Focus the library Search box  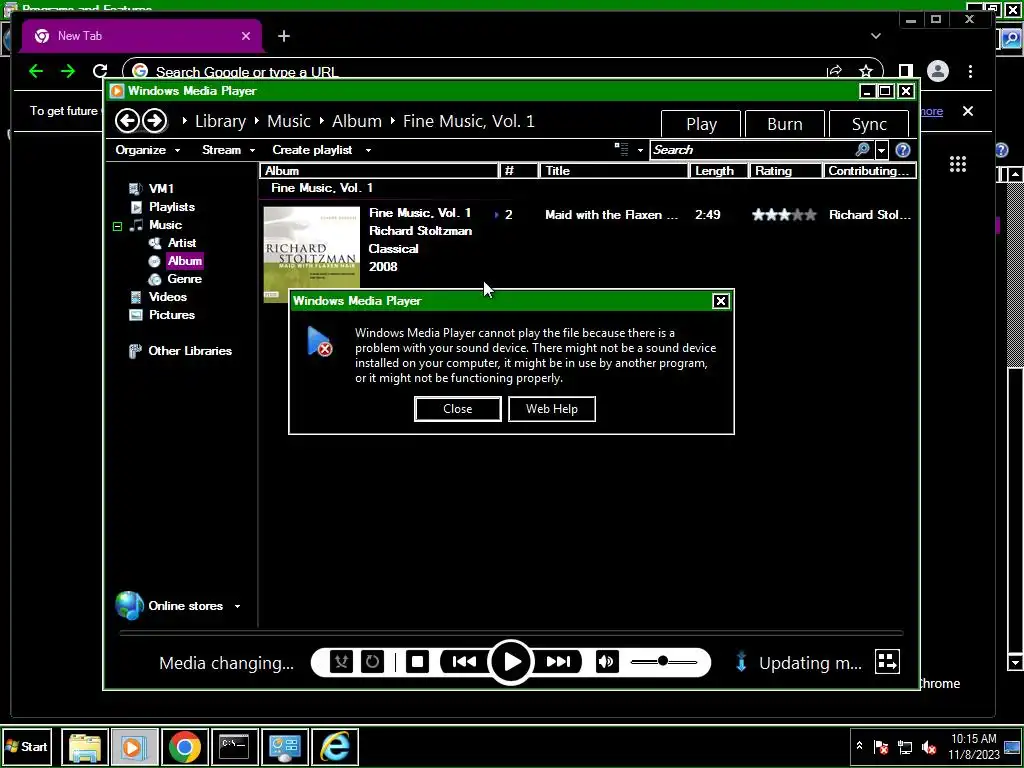coord(752,150)
